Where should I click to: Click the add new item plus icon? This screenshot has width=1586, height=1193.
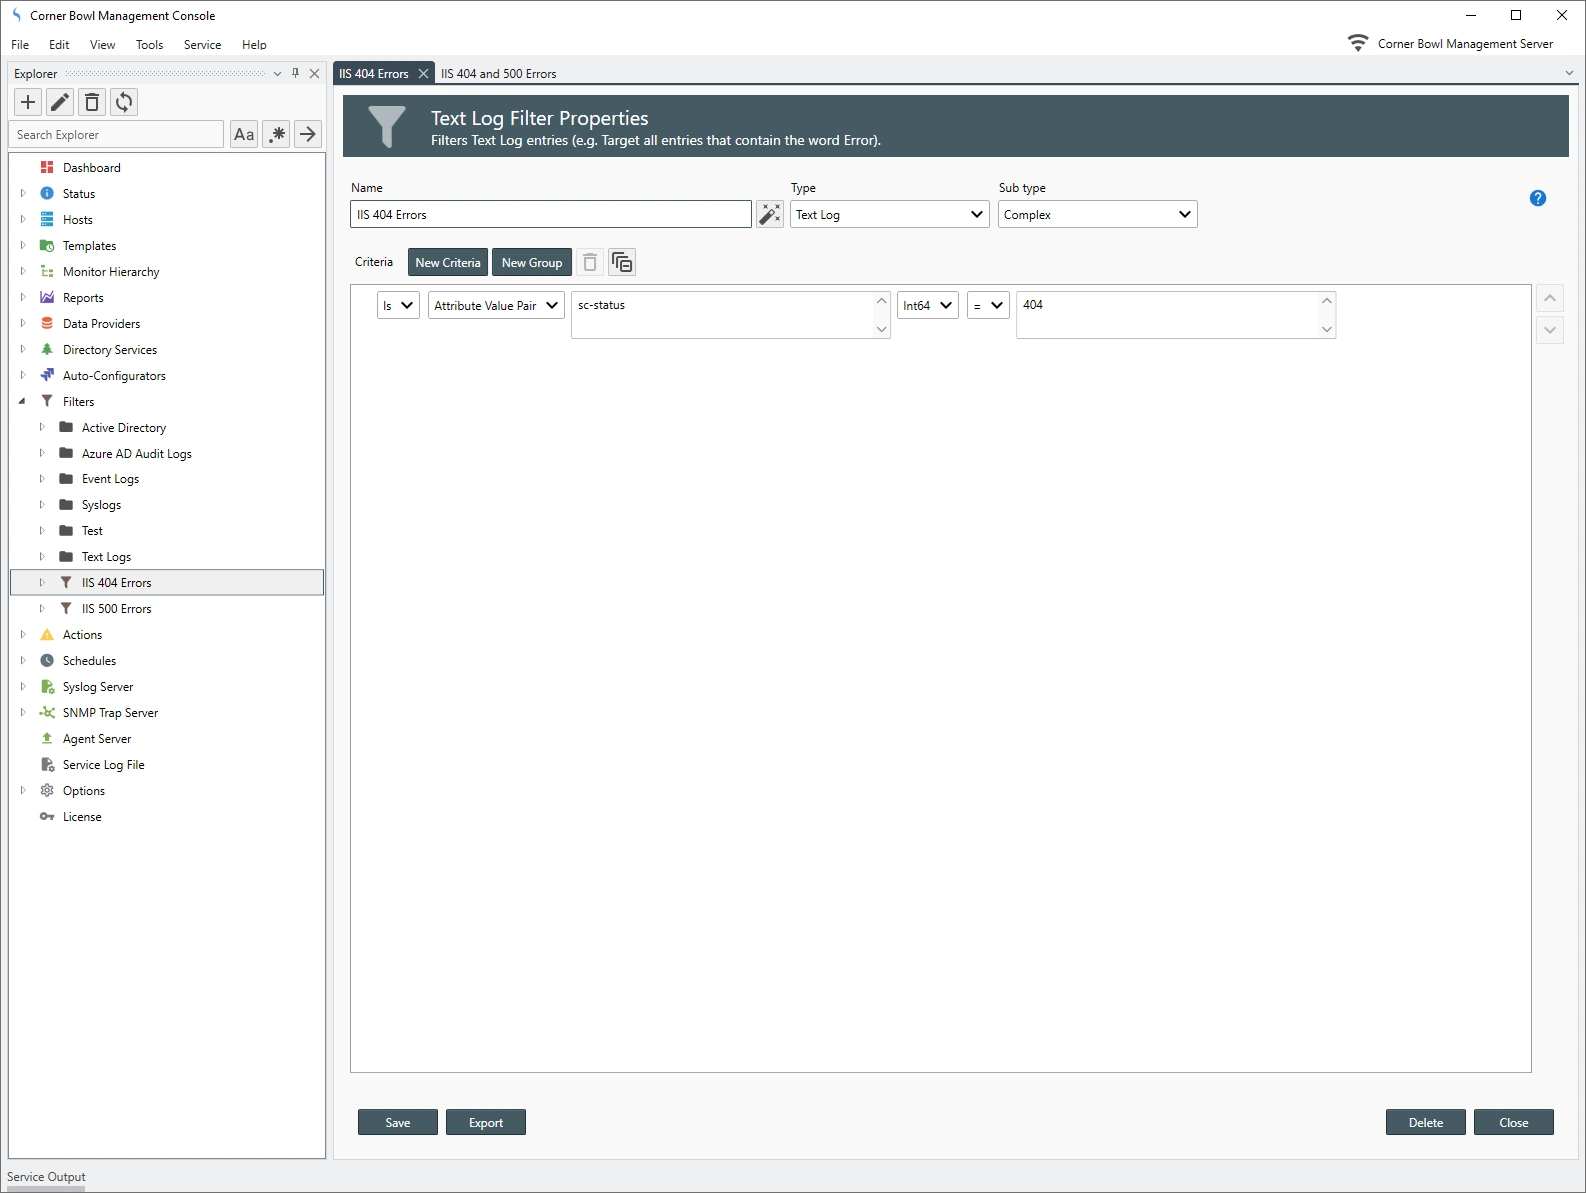[28, 102]
